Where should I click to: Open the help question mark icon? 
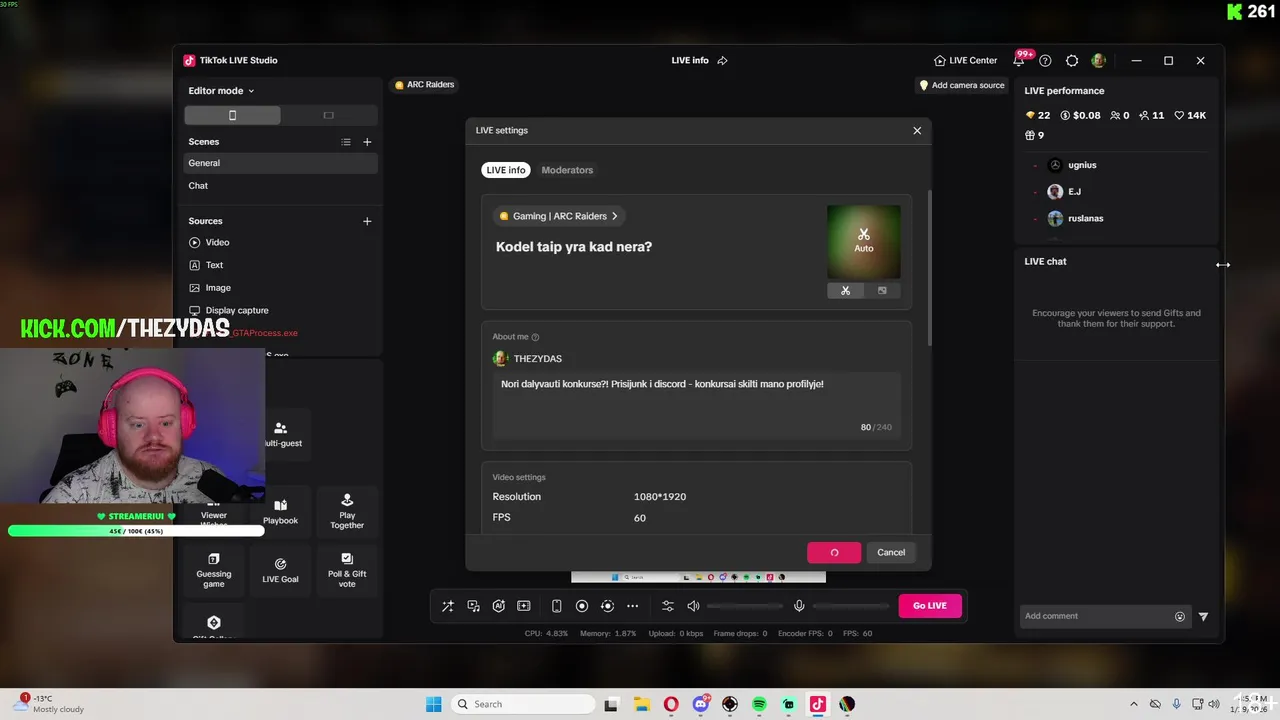point(1045,60)
